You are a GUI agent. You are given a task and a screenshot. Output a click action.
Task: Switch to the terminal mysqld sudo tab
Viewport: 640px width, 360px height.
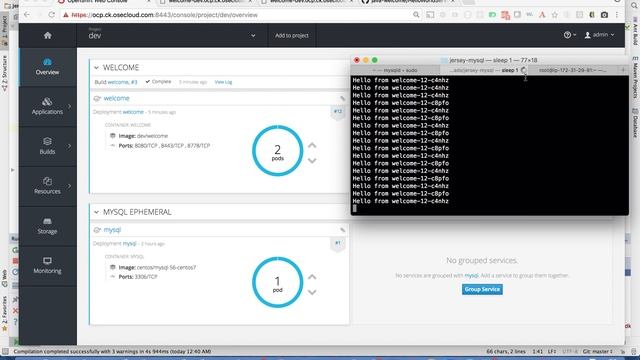tap(395, 70)
